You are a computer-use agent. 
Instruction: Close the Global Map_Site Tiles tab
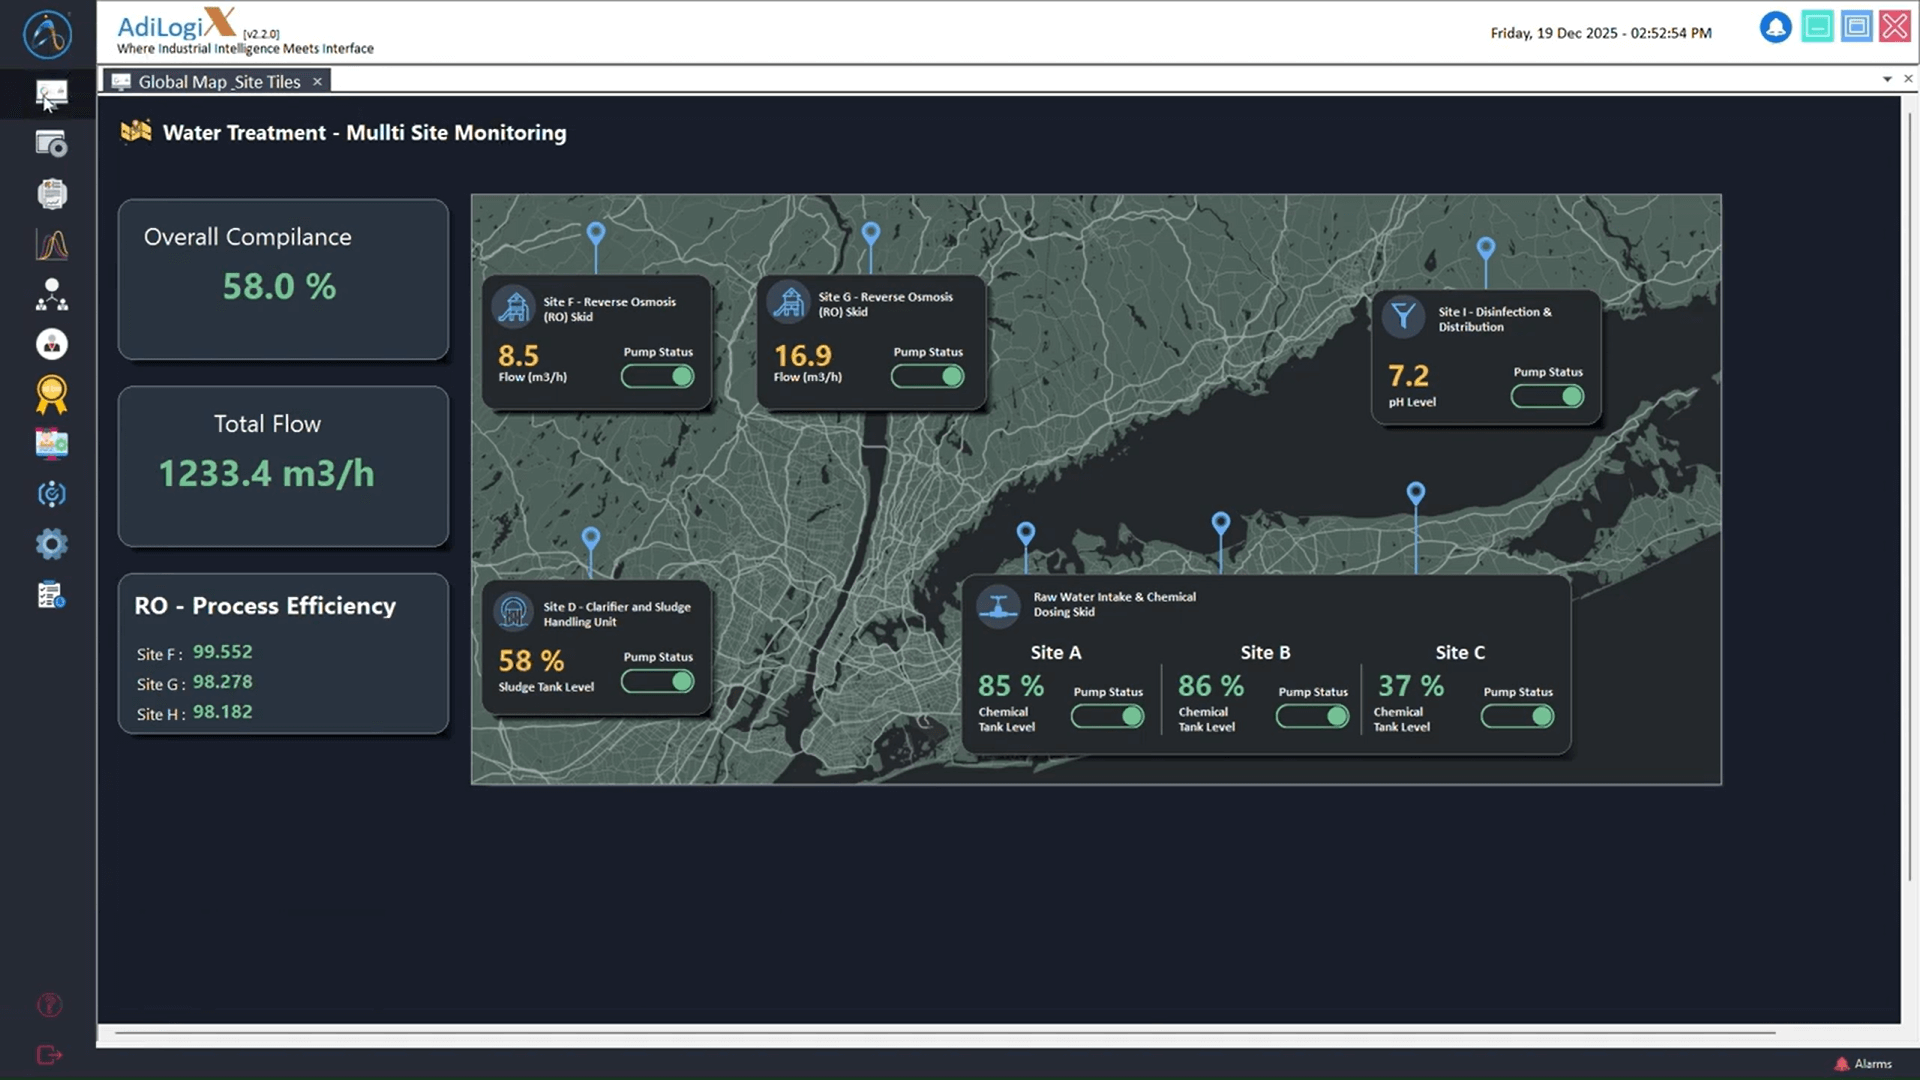tap(317, 82)
